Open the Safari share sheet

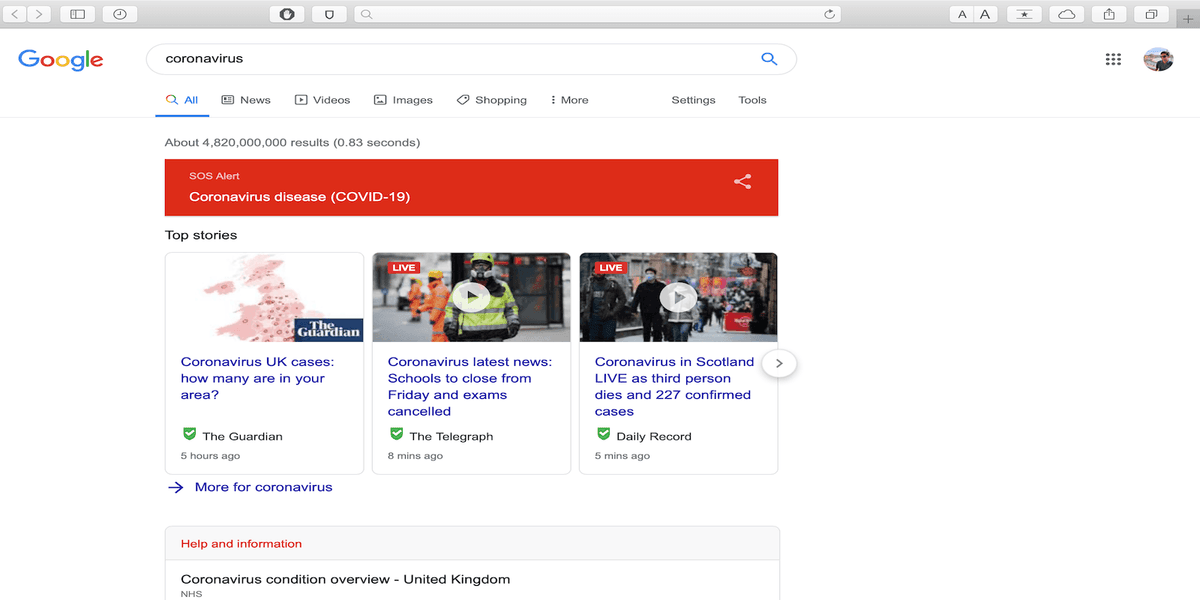pos(1110,14)
